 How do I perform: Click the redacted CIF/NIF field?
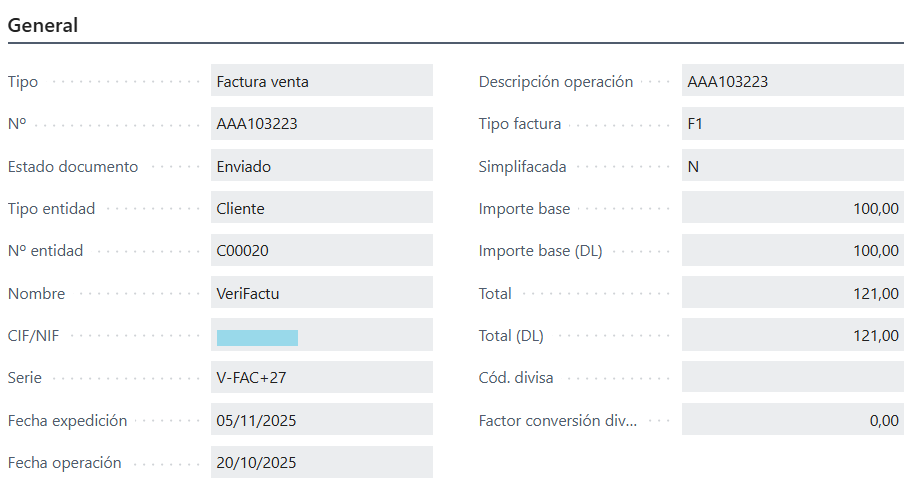tap(321, 336)
